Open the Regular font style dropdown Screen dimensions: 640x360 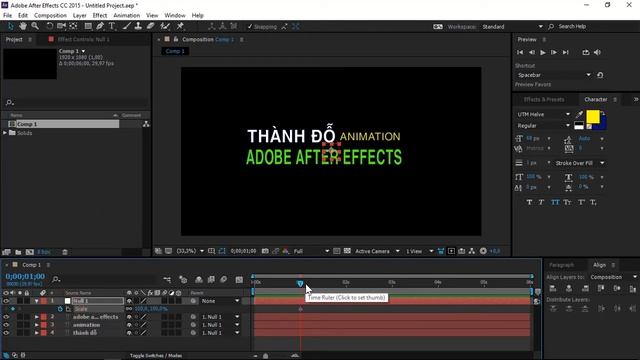pyautogui.click(x=543, y=126)
